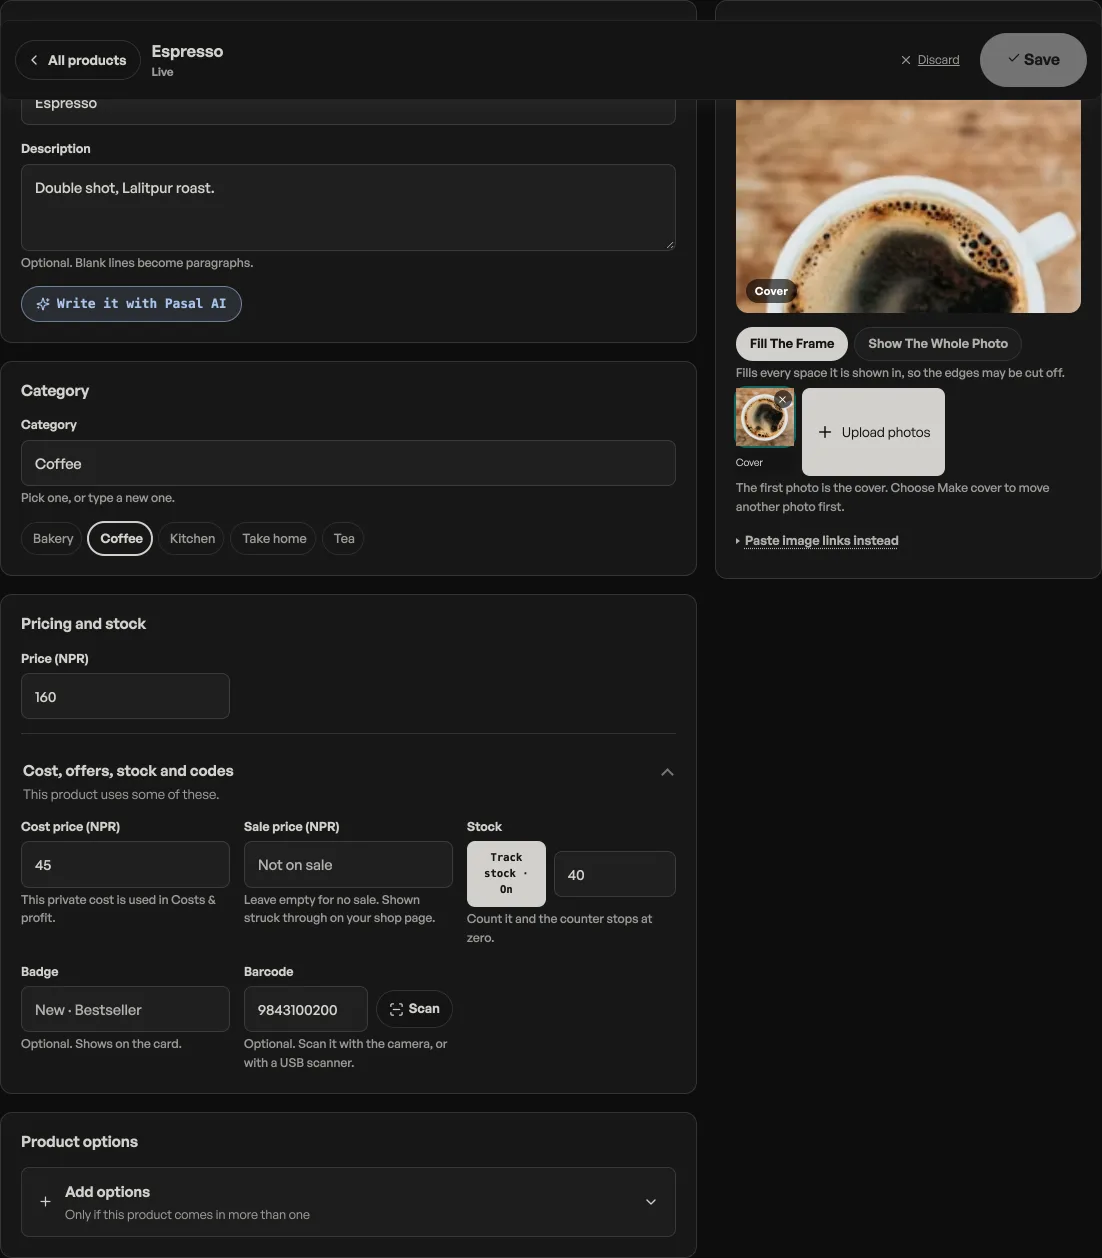The image size is (1102, 1258).
Task: Choose Show The Whole Photo mode
Action: 938,343
